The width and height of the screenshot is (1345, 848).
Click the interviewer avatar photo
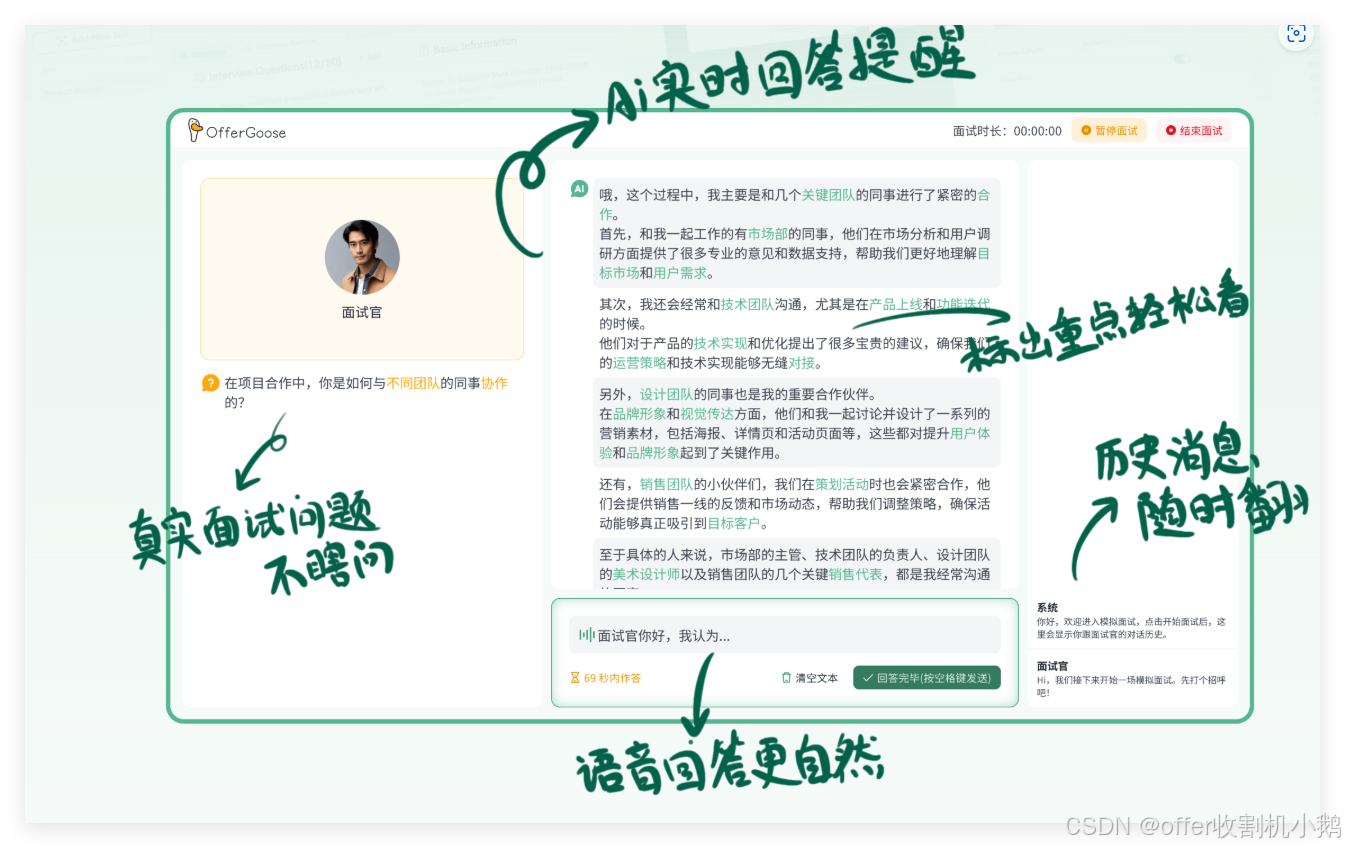pos(362,257)
